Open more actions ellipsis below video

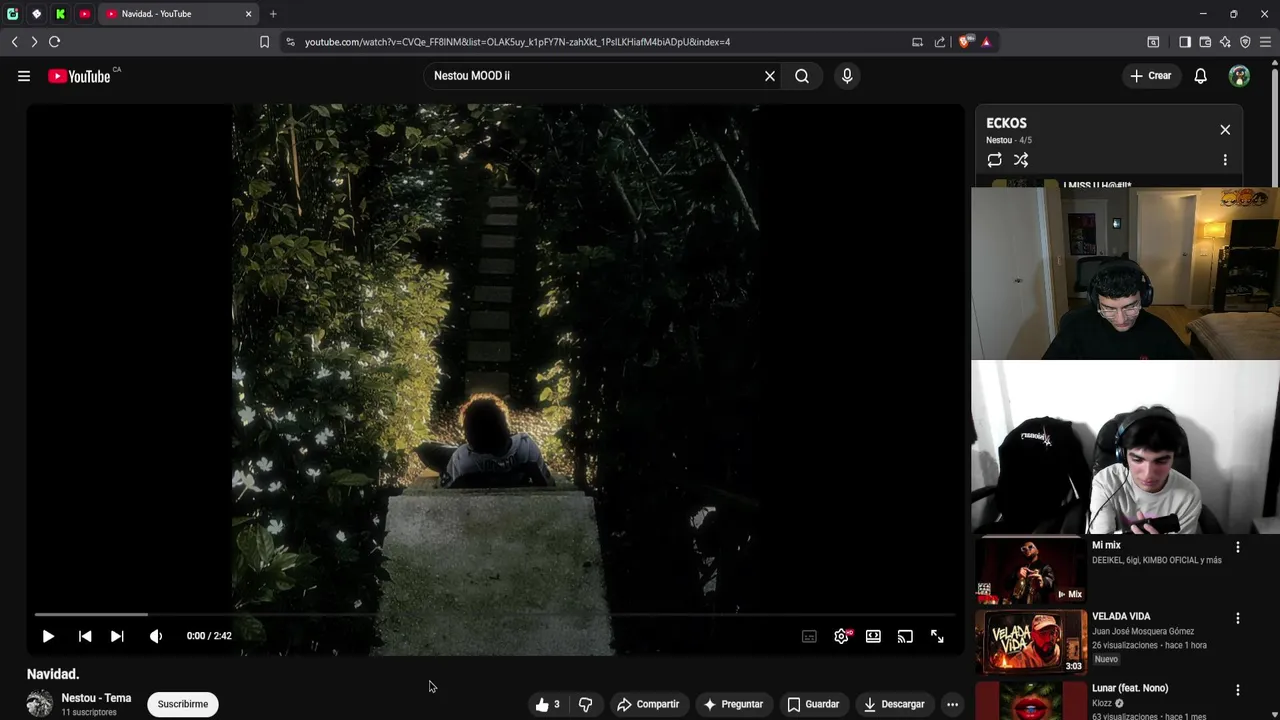pyautogui.click(x=952, y=704)
